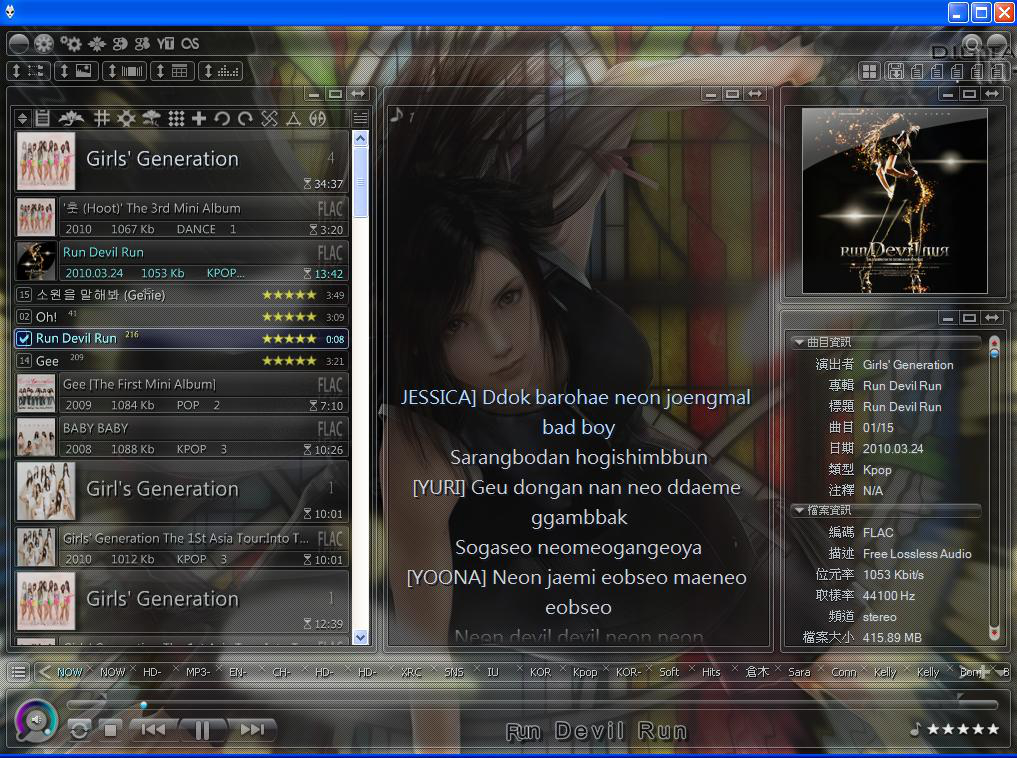The width and height of the screenshot is (1017, 758).
Task: Switch to the Kpop playlist tab
Action: [x=584, y=672]
